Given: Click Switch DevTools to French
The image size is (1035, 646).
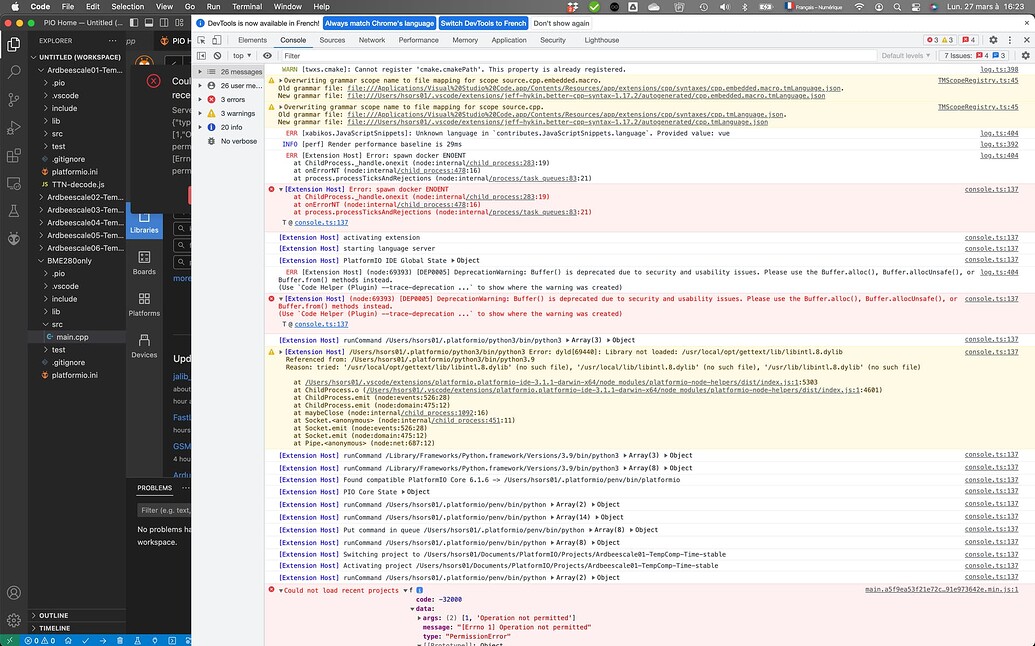Looking at the screenshot, I should click(x=483, y=23).
